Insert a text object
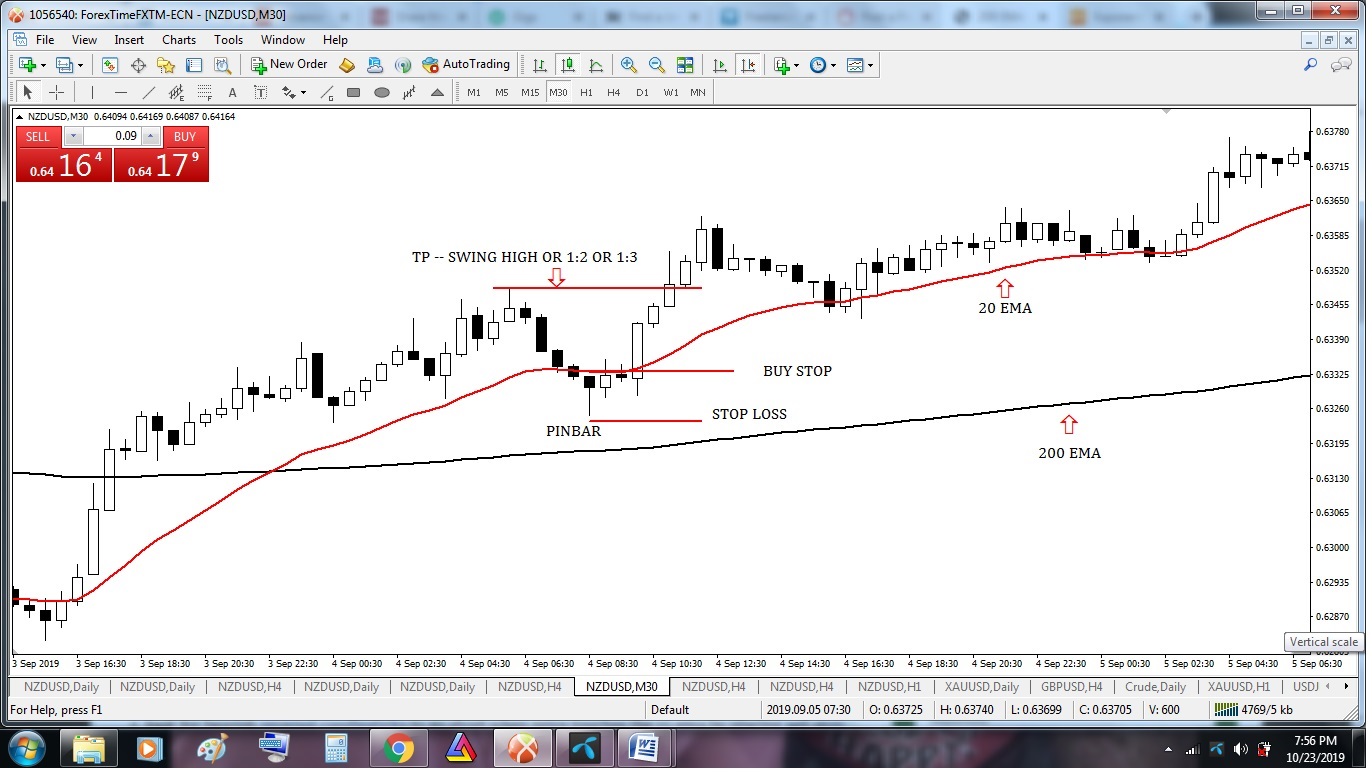Image resolution: width=1372 pixels, height=776 pixels. point(233,92)
